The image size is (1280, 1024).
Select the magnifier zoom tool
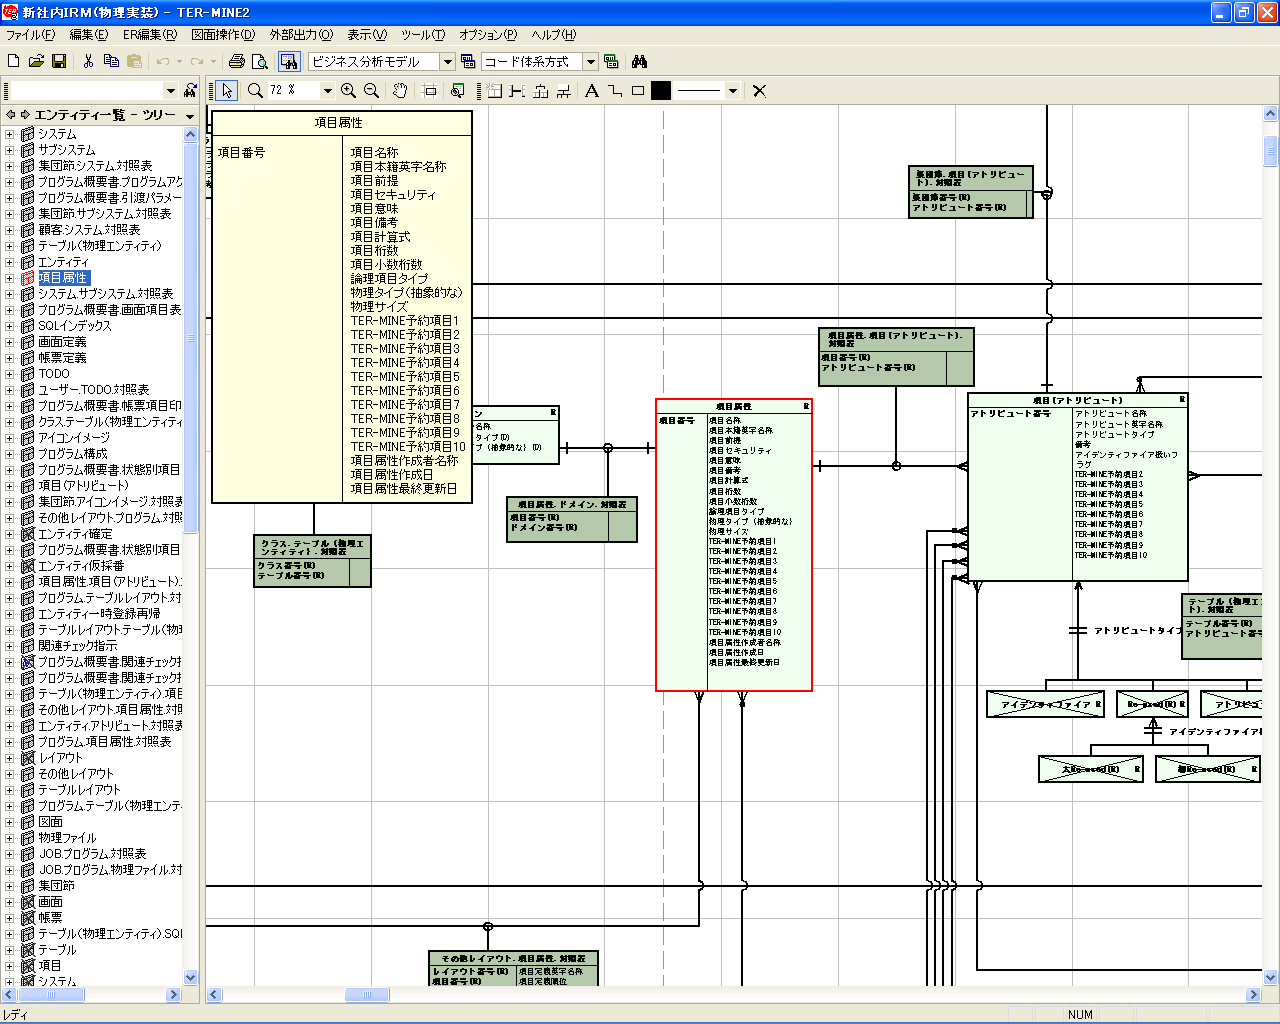(x=255, y=90)
